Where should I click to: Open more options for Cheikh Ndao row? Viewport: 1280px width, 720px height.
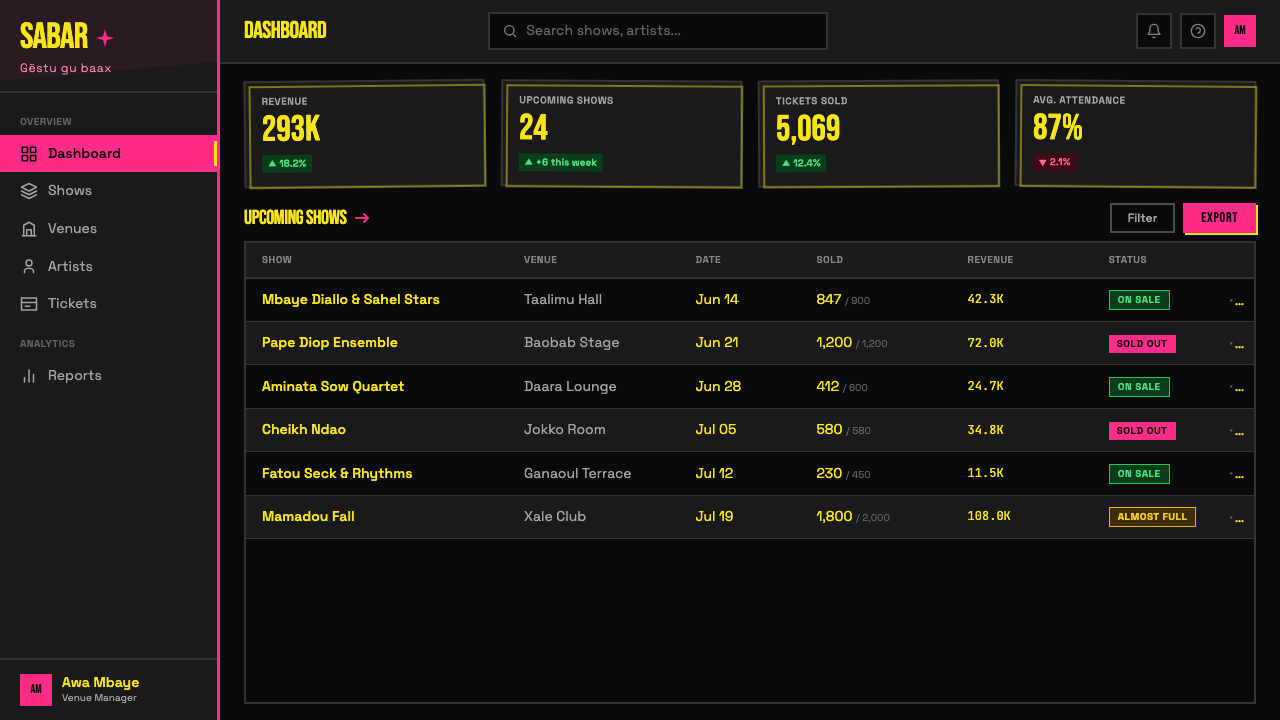tap(1237, 431)
